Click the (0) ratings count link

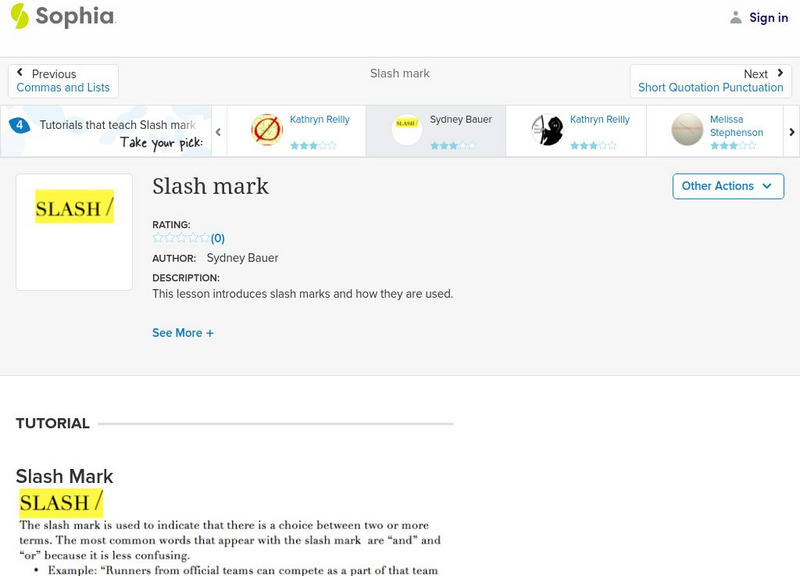(x=218, y=238)
